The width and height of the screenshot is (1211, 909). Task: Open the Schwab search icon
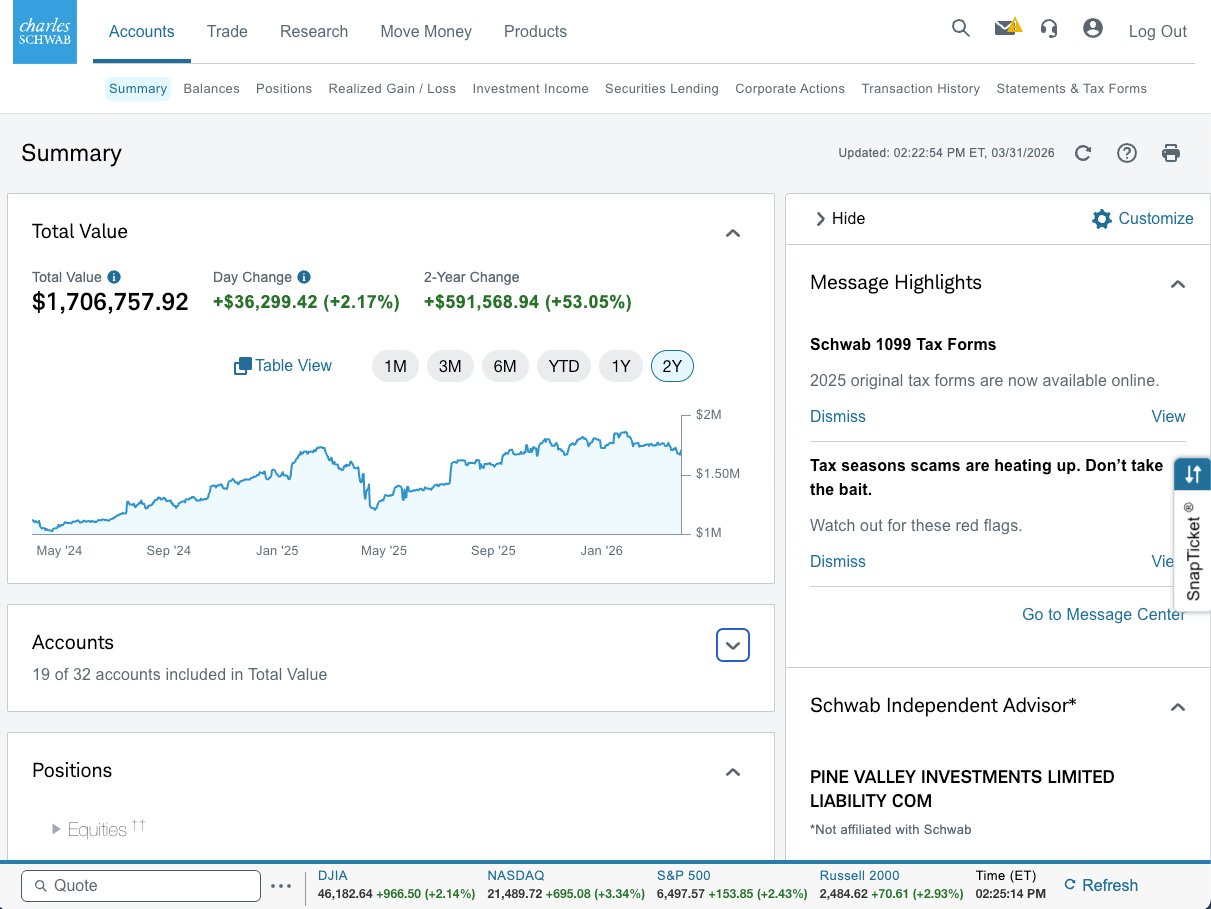click(x=960, y=29)
